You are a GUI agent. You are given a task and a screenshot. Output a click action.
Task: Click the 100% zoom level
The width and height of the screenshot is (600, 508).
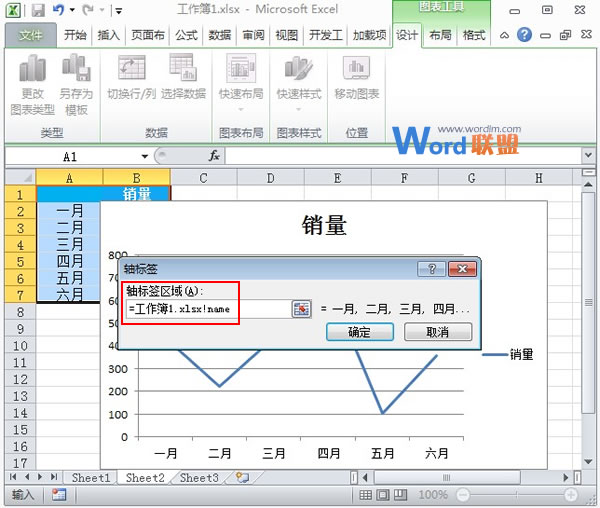(433, 495)
